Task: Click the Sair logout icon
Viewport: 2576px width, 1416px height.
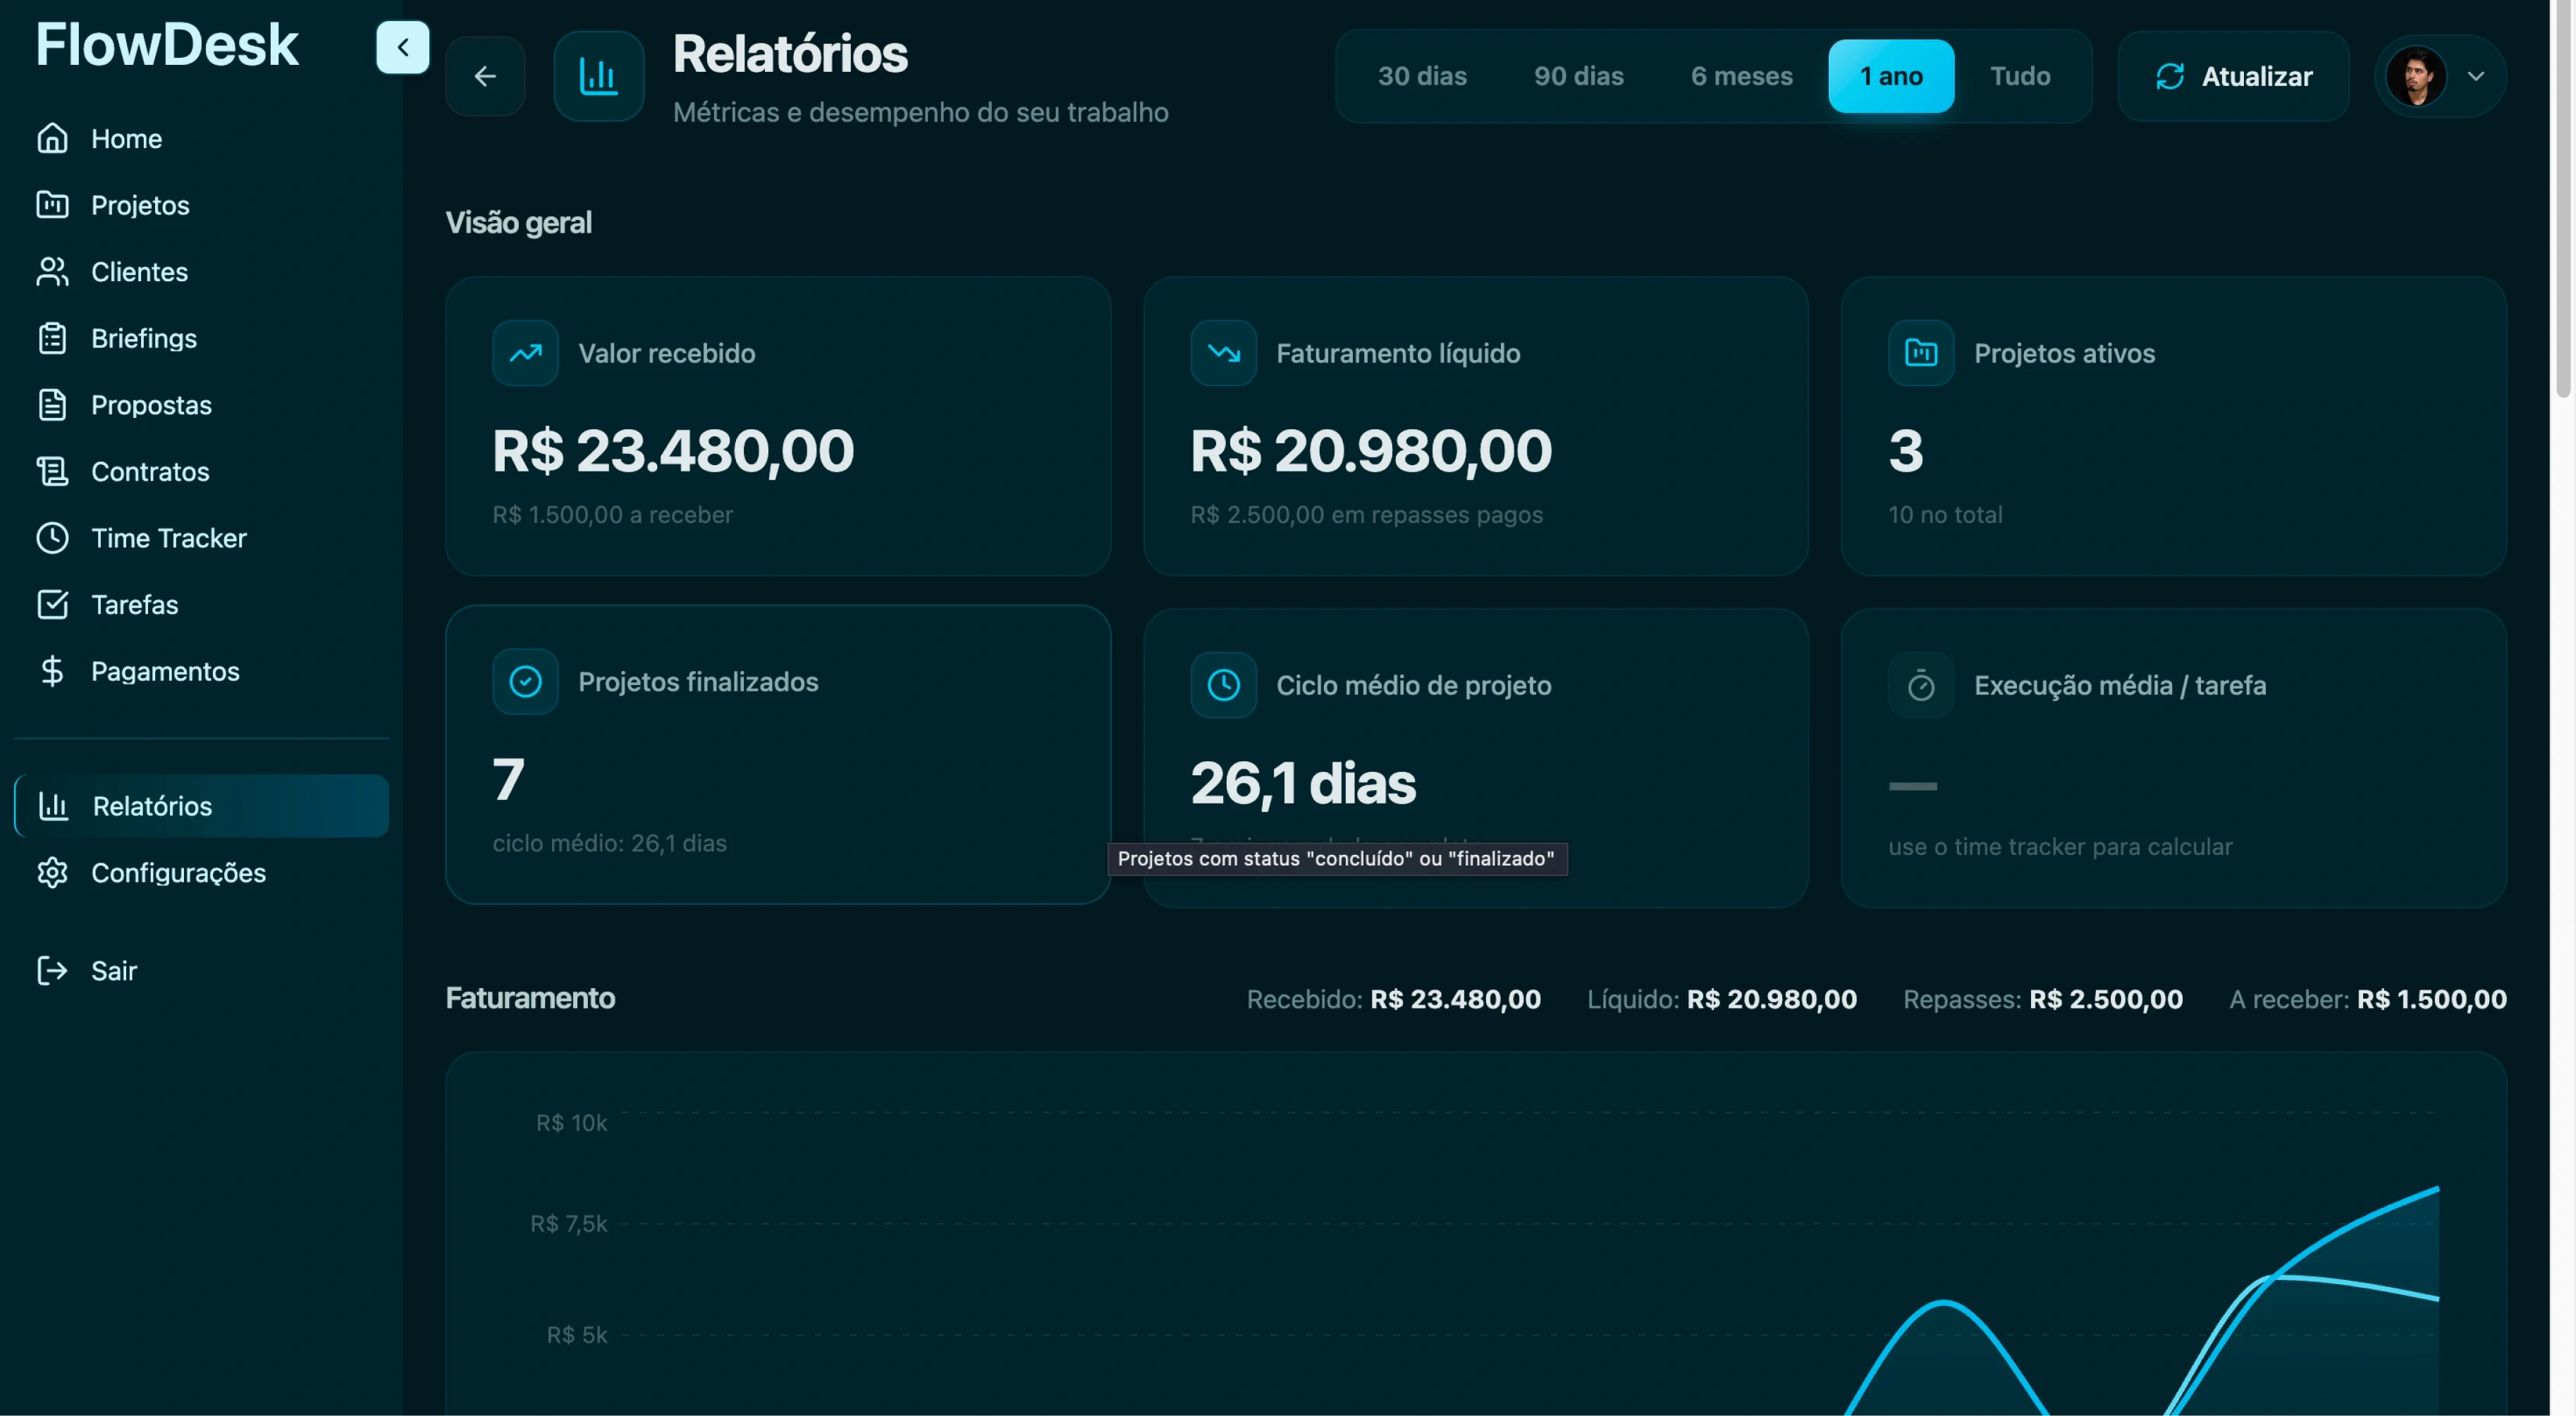Action: point(52,970)
